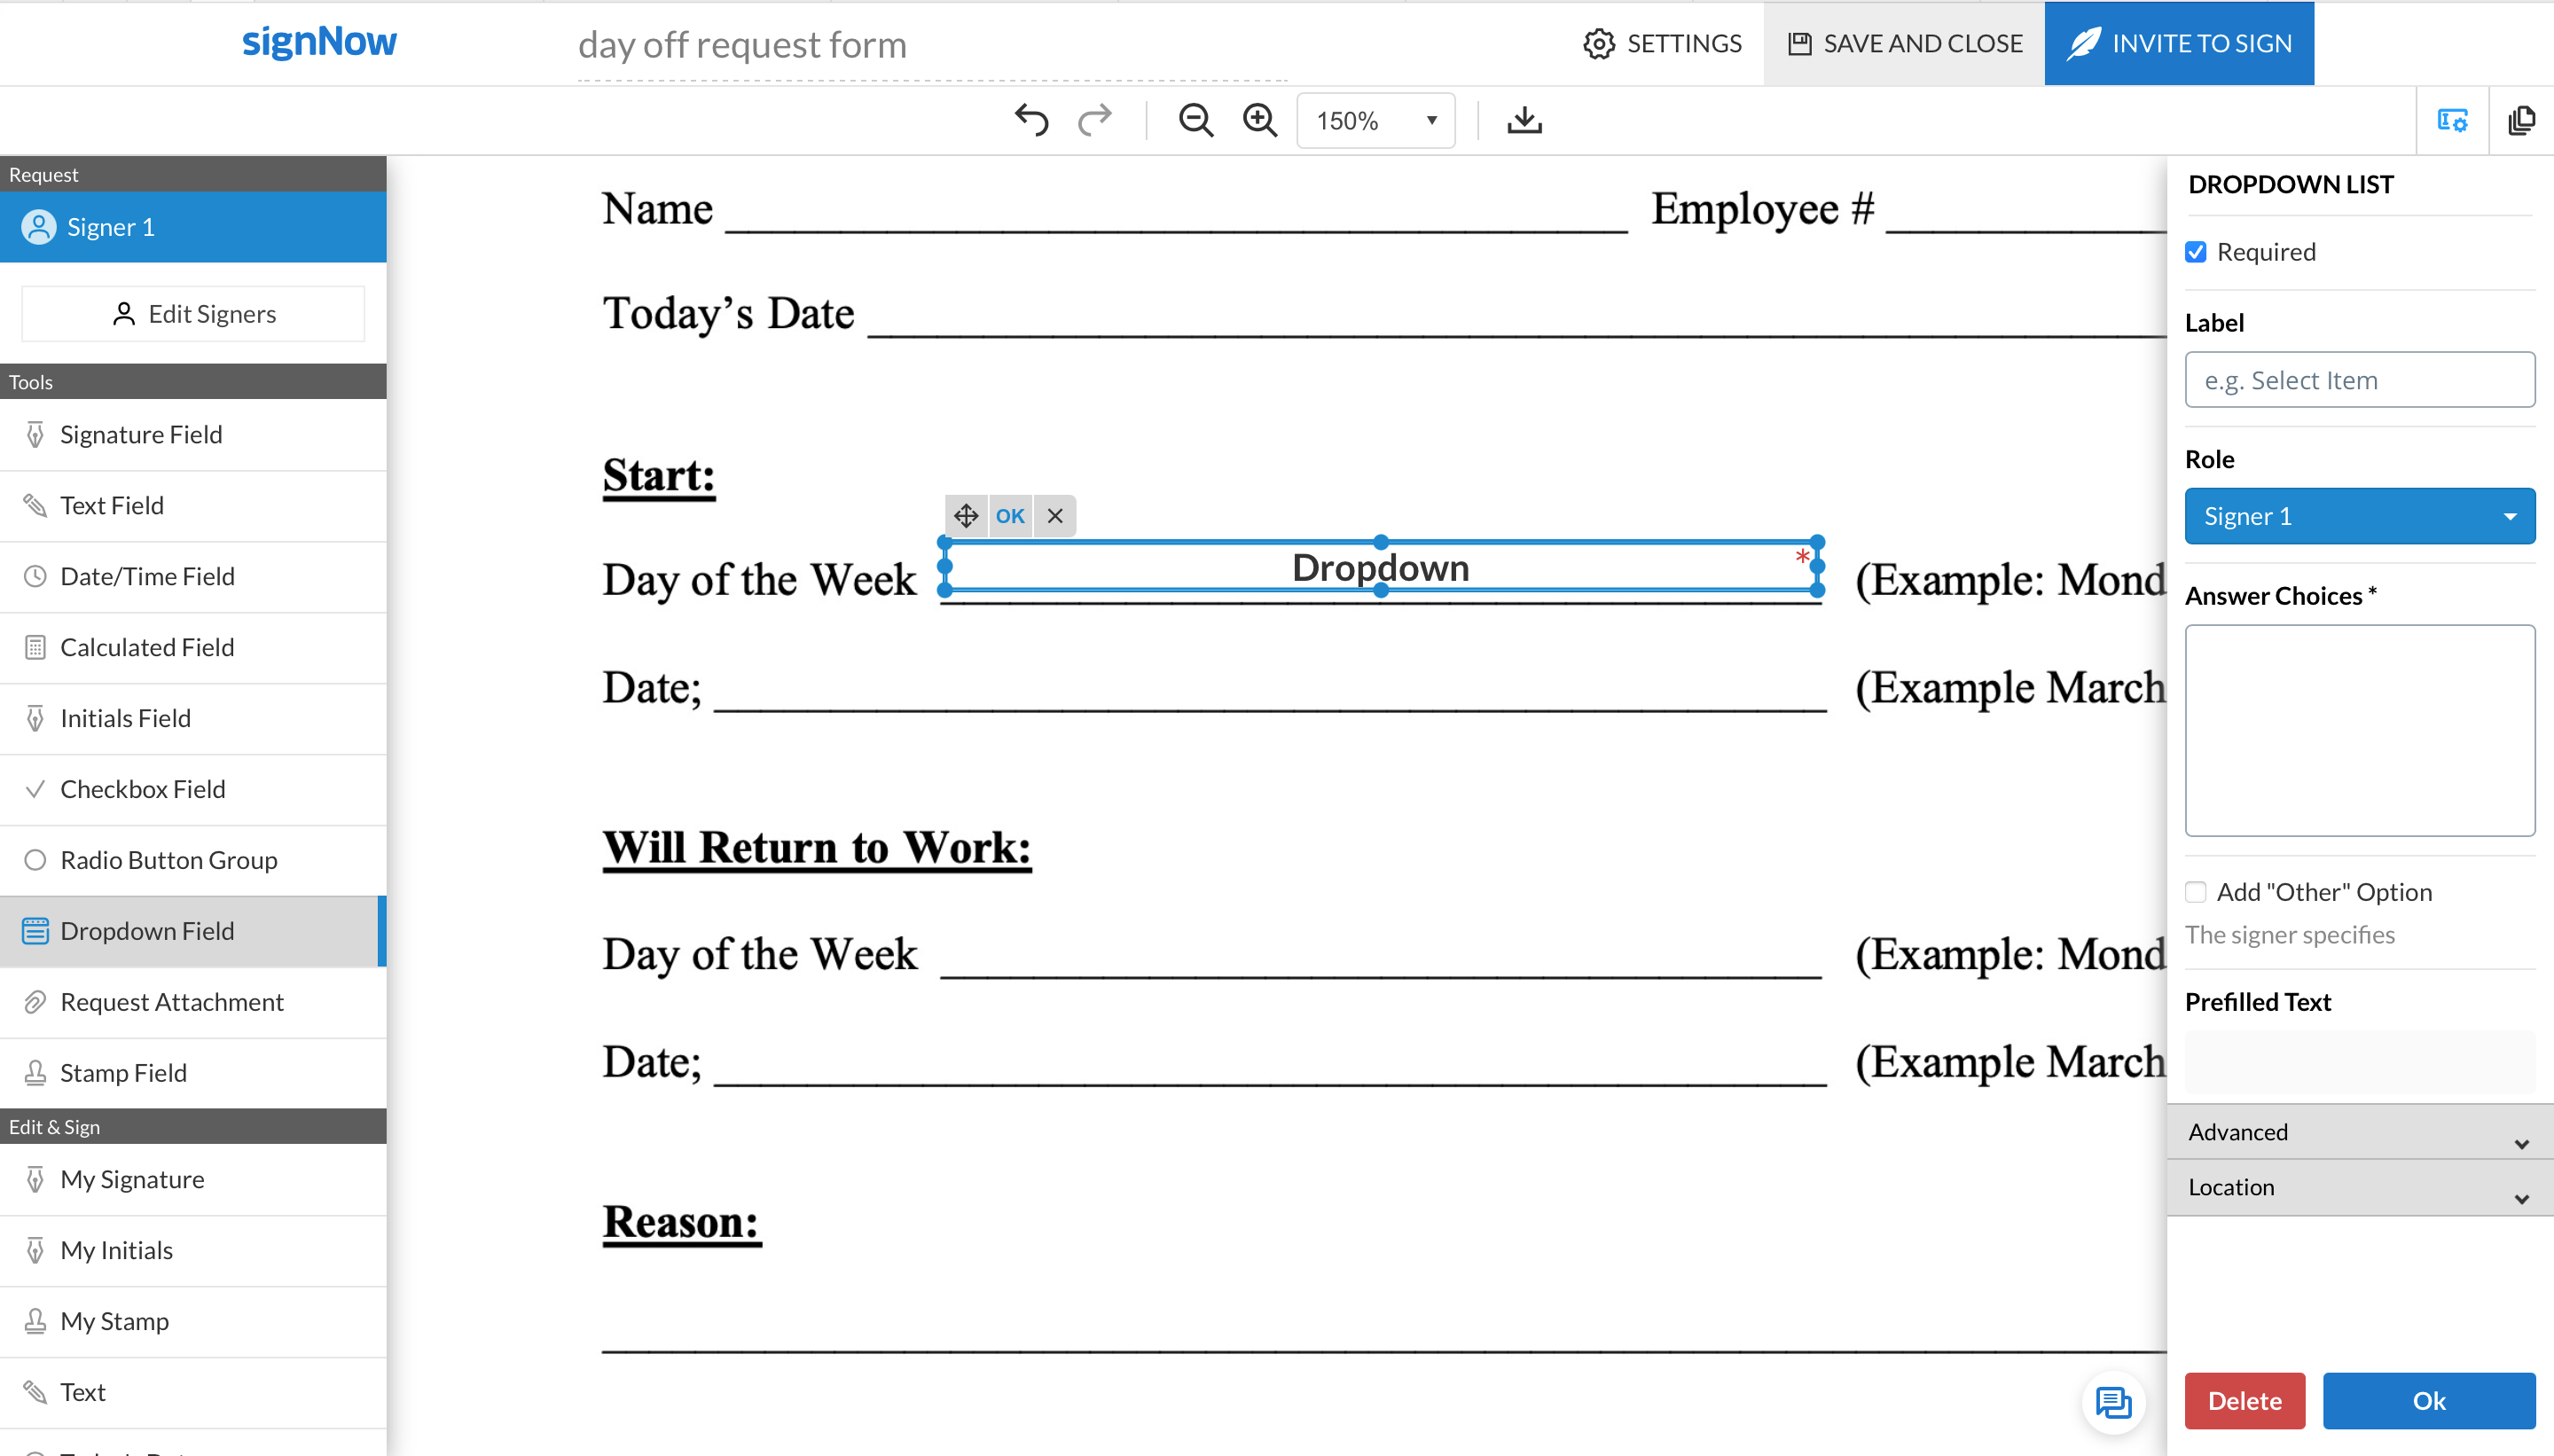2554x1456 pixels.
Task: Expand the Location section
Action: point(2359,1187)
